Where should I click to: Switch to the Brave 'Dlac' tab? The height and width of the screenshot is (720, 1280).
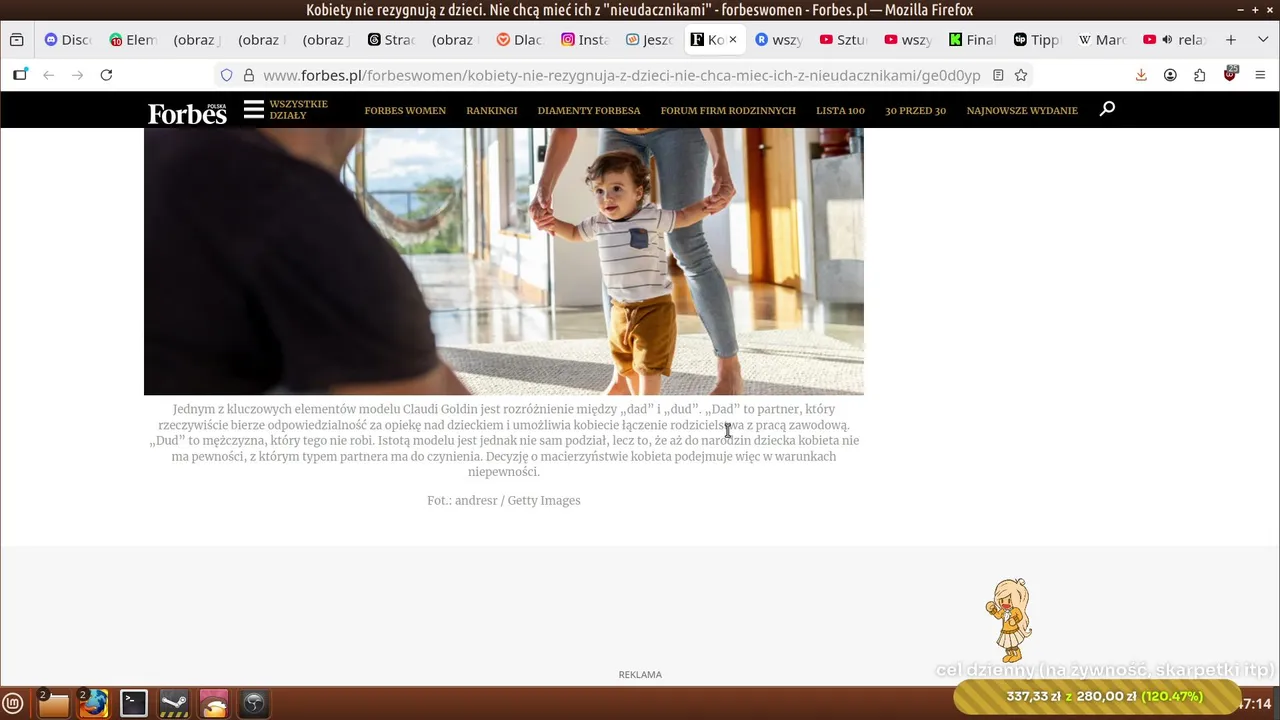pyautogui.click(x=520, y=40)
